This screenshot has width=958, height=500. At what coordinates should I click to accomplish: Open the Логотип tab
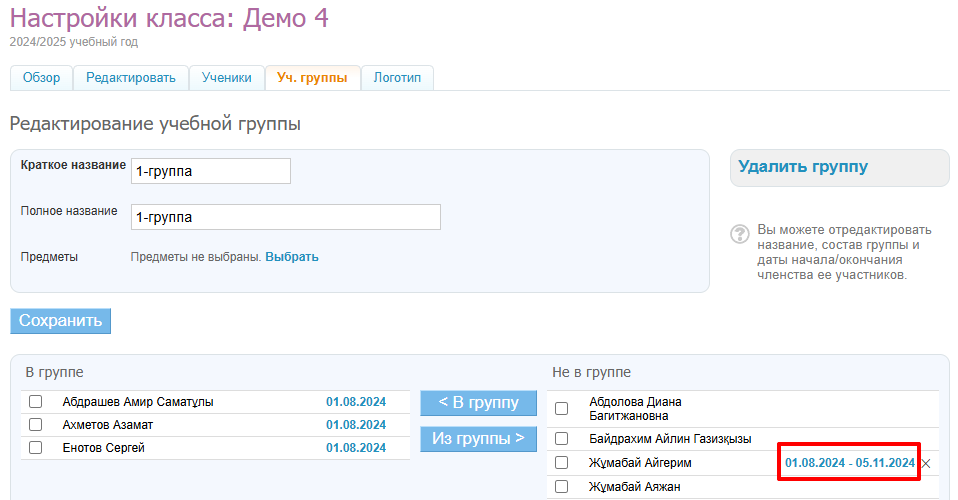point(397,78)
